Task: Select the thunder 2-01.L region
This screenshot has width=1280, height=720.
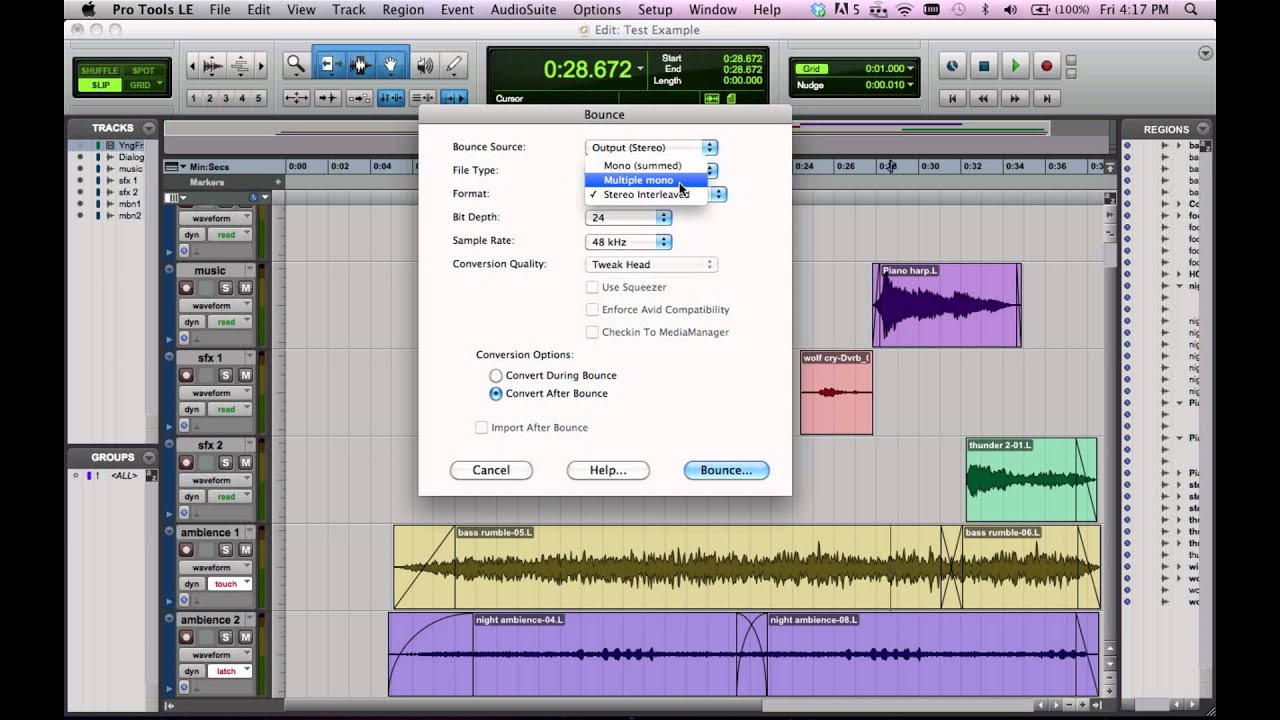Action: (1031, 480)
